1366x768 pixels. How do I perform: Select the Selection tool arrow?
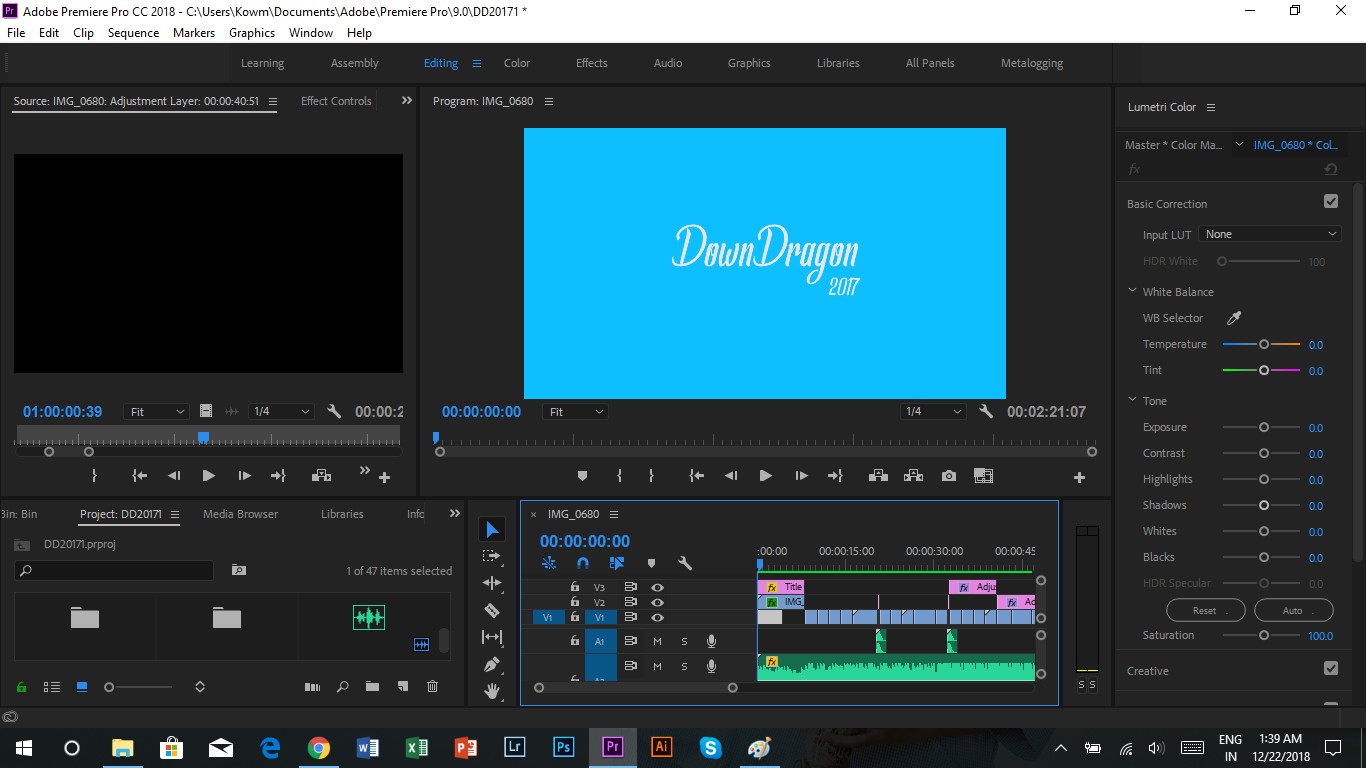pyautogui.click(x=492, y=529)
